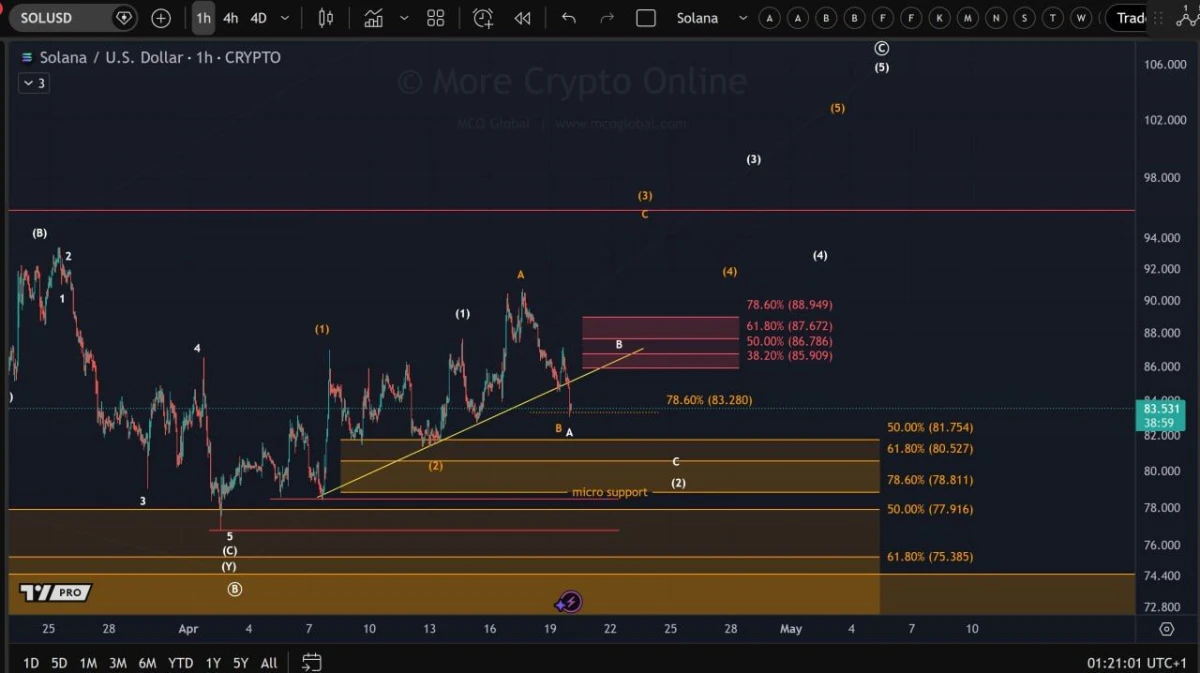Select the 50.00% (81.754) Fibonacci label
Image resolution: width=1200 pixels, height=673 pixels.
[x=930, y=428]
